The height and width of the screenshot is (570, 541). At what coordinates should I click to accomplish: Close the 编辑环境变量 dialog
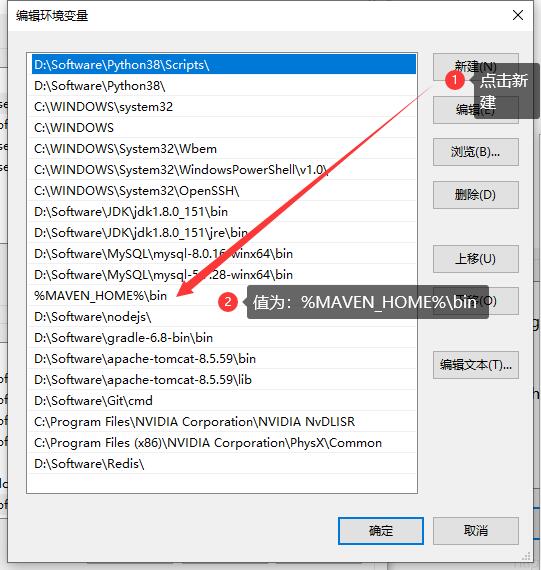pyautogui.click(x=518, y=15)
